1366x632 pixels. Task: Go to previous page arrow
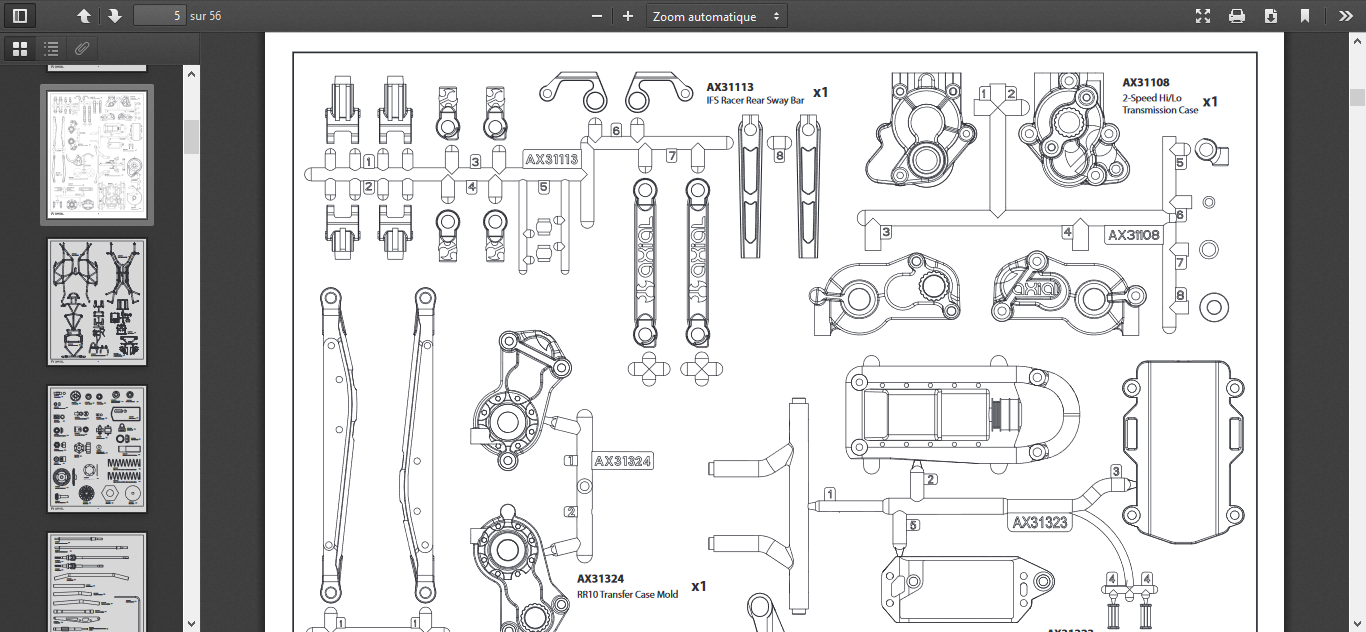(84, 16)
